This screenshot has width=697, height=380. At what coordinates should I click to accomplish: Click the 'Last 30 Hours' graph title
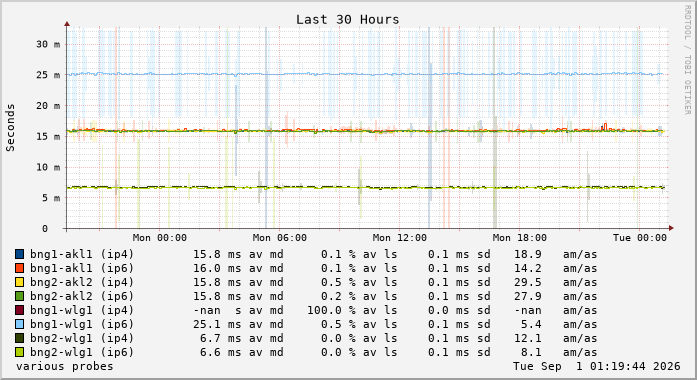coord(348,20)
